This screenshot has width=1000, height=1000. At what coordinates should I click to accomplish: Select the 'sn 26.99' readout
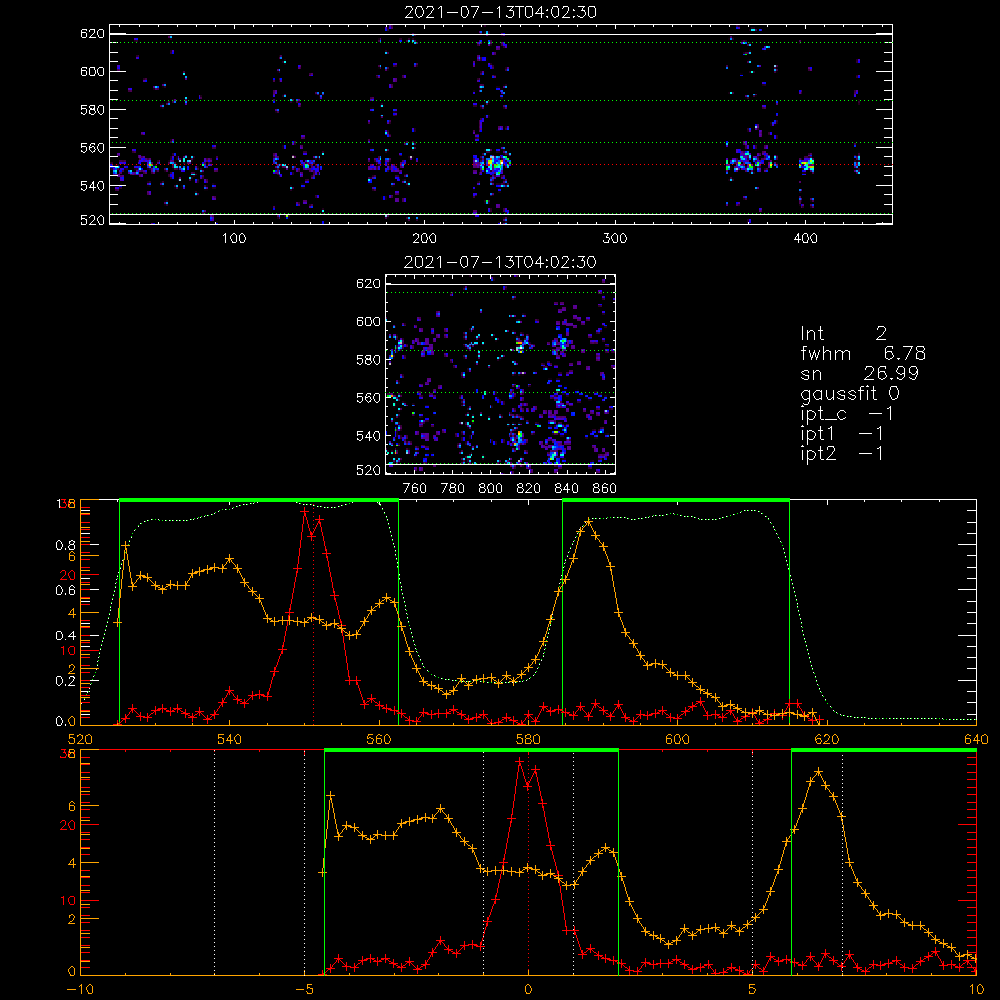(x=859, y=373)
